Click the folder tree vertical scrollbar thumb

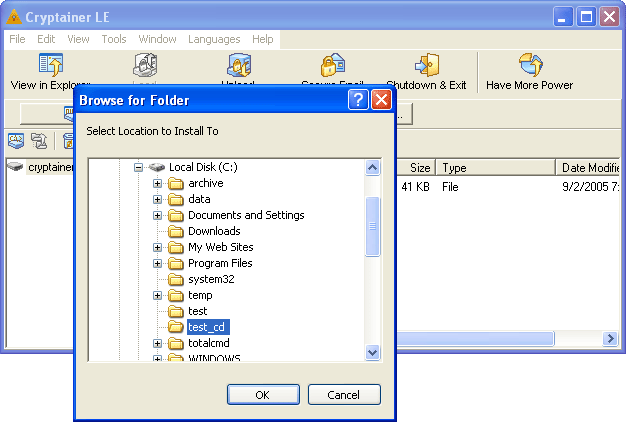tap(372, 226)
